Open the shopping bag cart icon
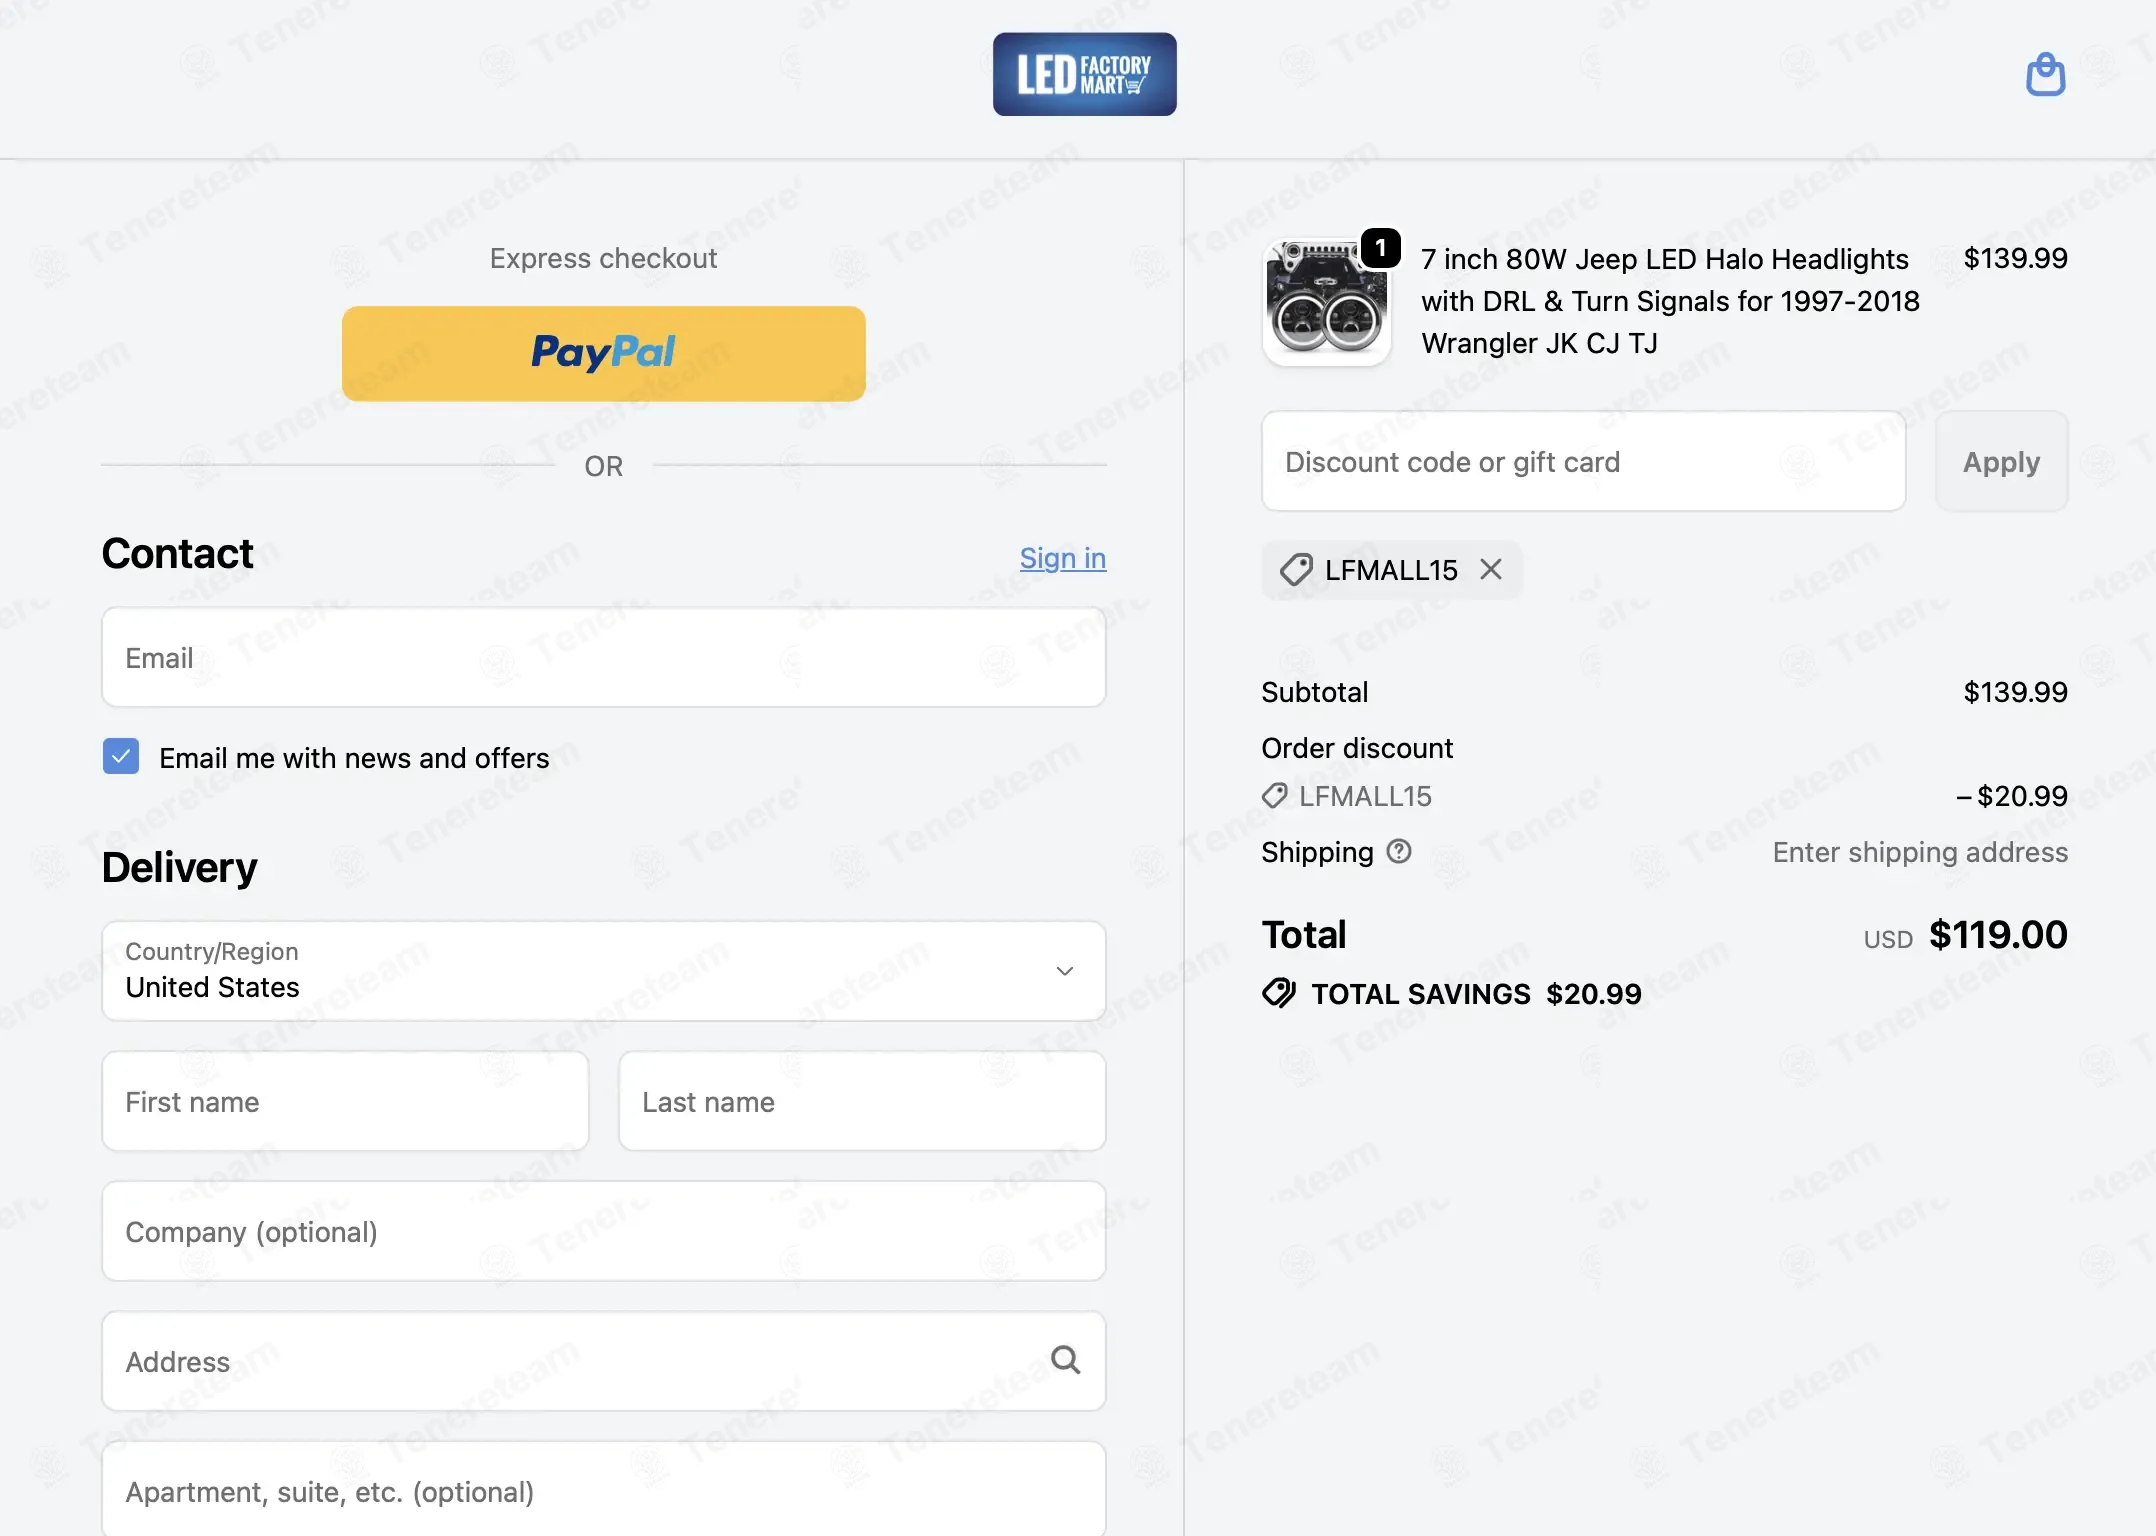Screen dimensions: 2156x1536 pyautogui.click(x=2045, y=74)
